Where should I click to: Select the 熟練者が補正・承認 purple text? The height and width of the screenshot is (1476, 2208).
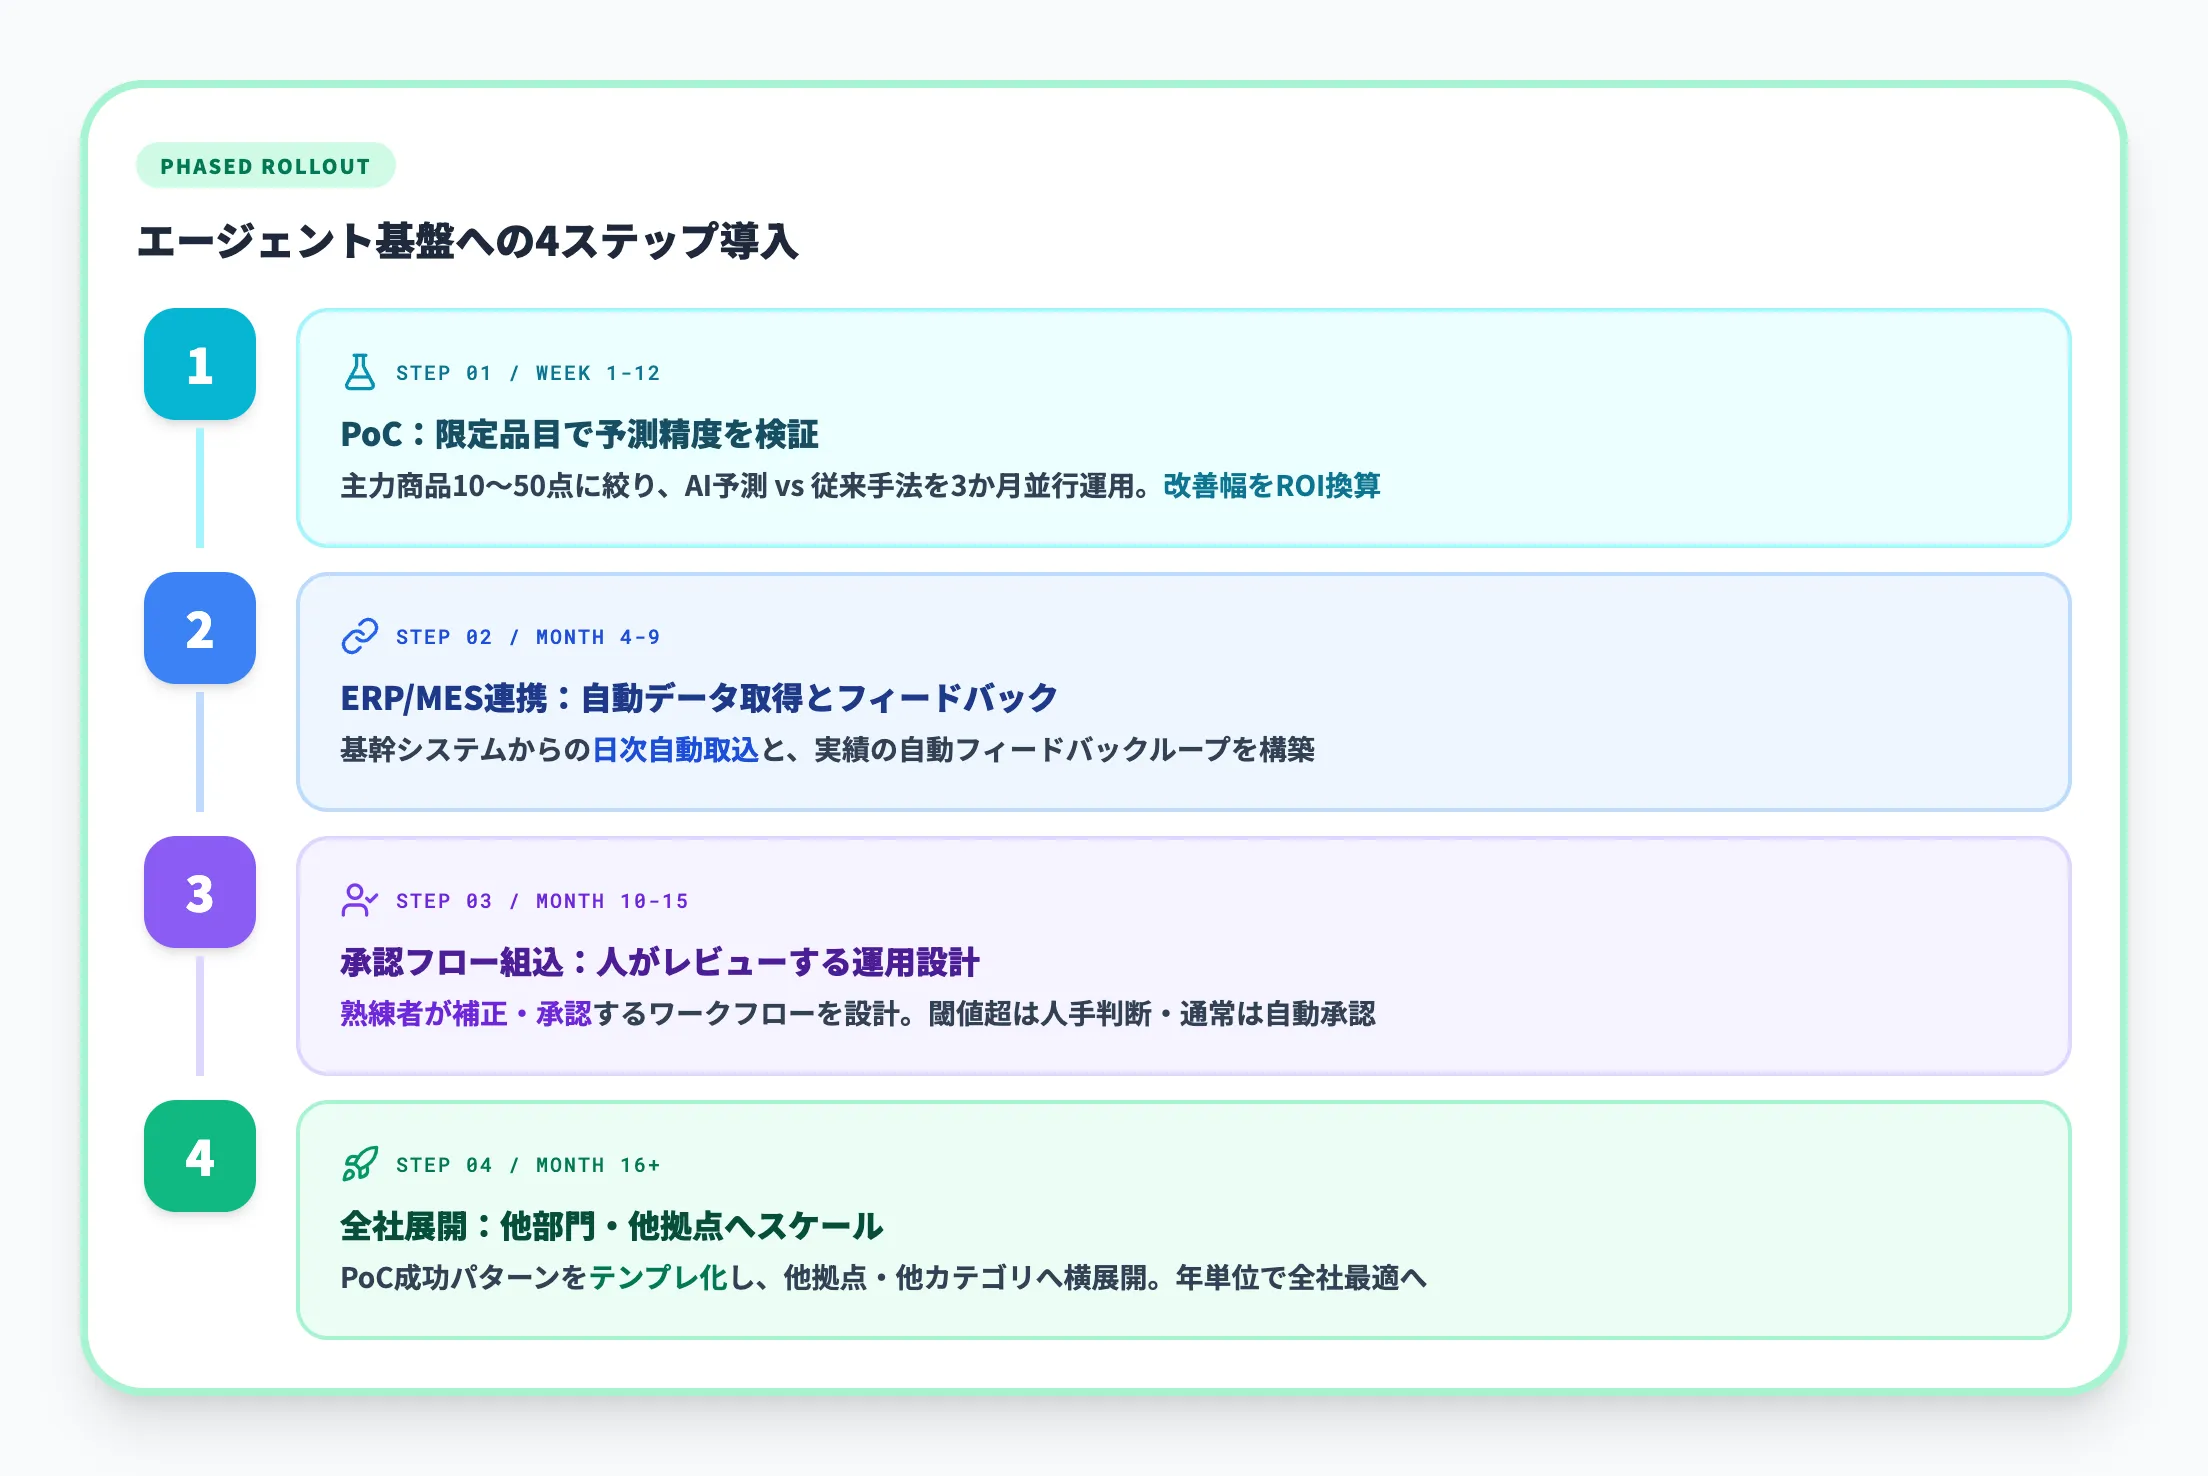coord(465,1013)
